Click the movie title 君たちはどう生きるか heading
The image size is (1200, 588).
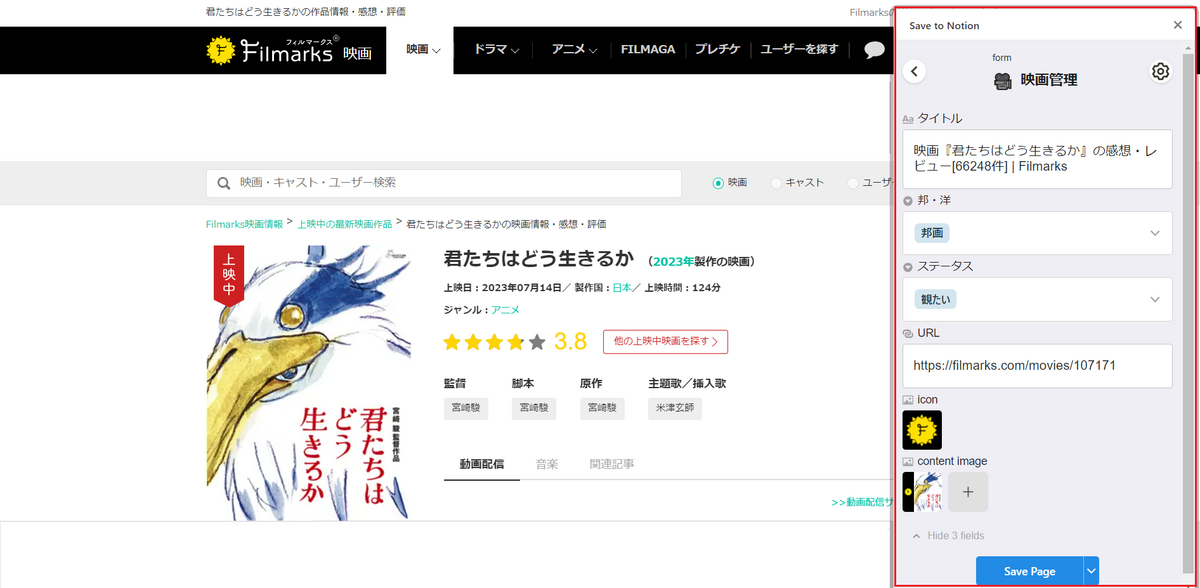538,259
